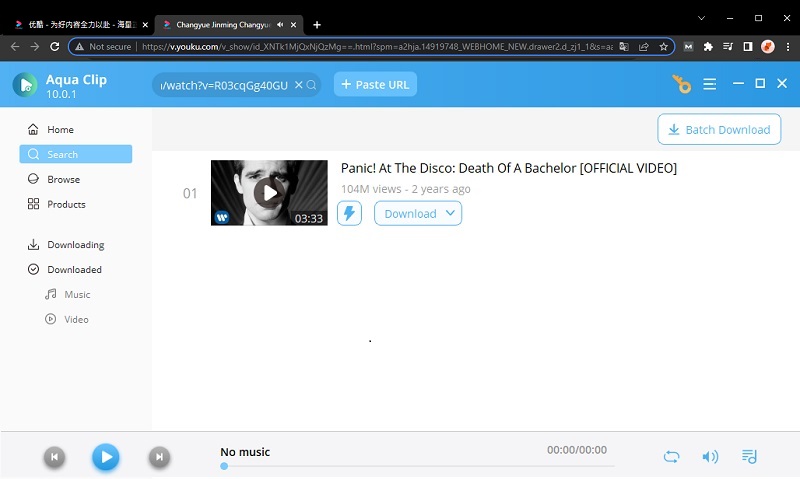Go back in the browser
Viewport: 800px width, 479px height.
[15, 46]
